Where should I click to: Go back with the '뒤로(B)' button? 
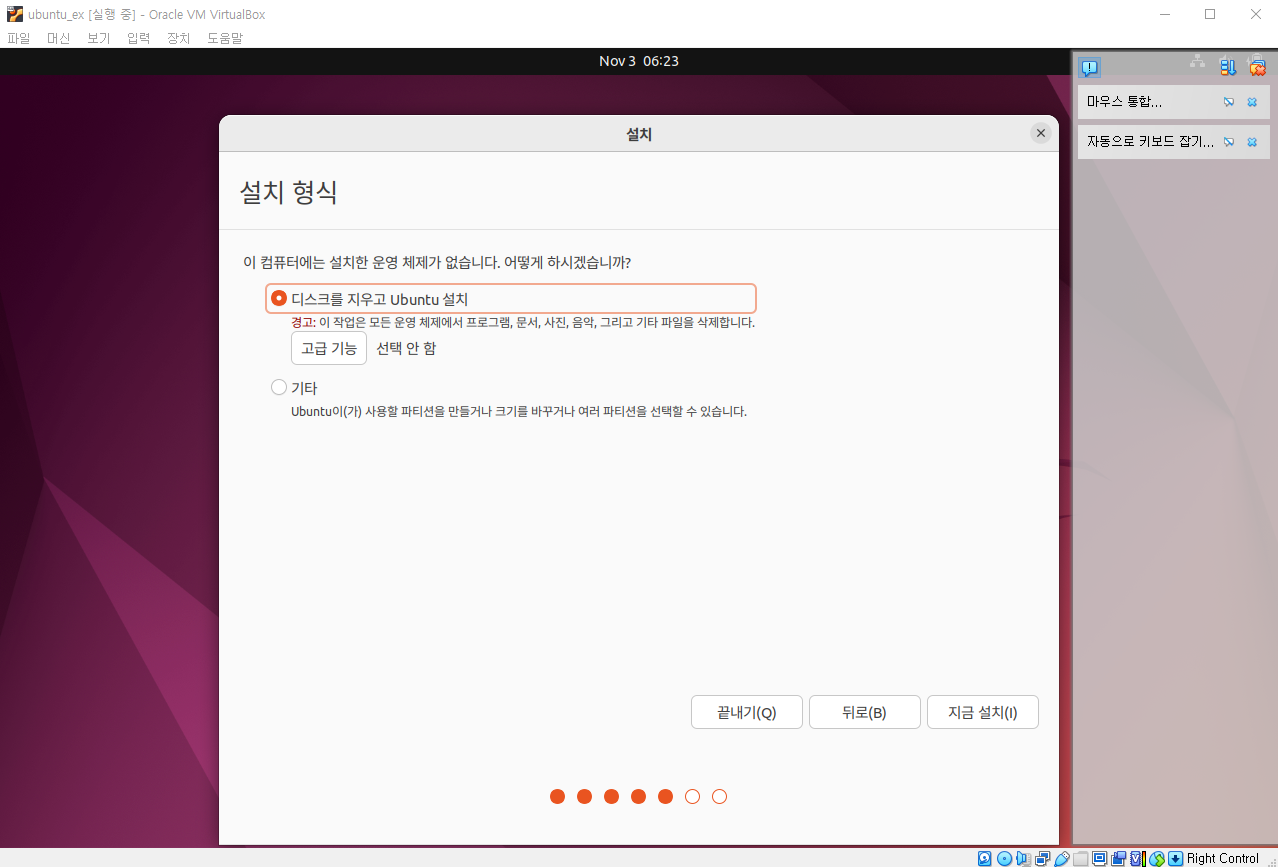(x=864, y=712)
